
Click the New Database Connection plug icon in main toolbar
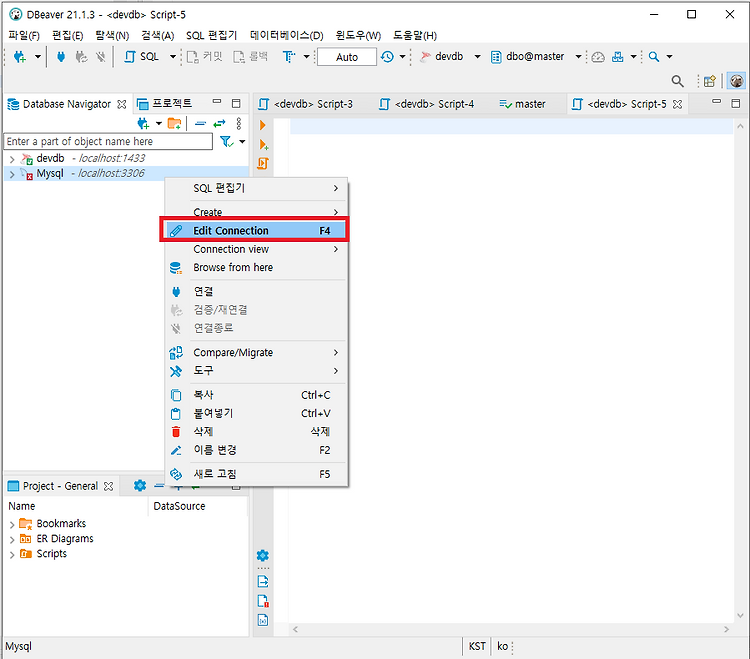[20, 57]
